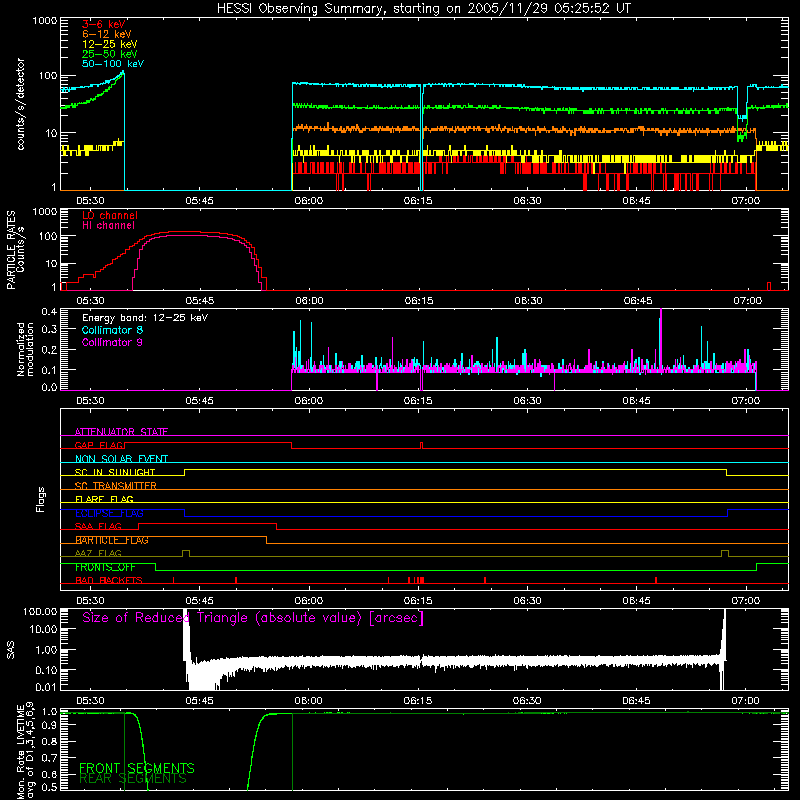Click the HESSI Observing Summary title text
Screen dimensions: 800x800
423,9
